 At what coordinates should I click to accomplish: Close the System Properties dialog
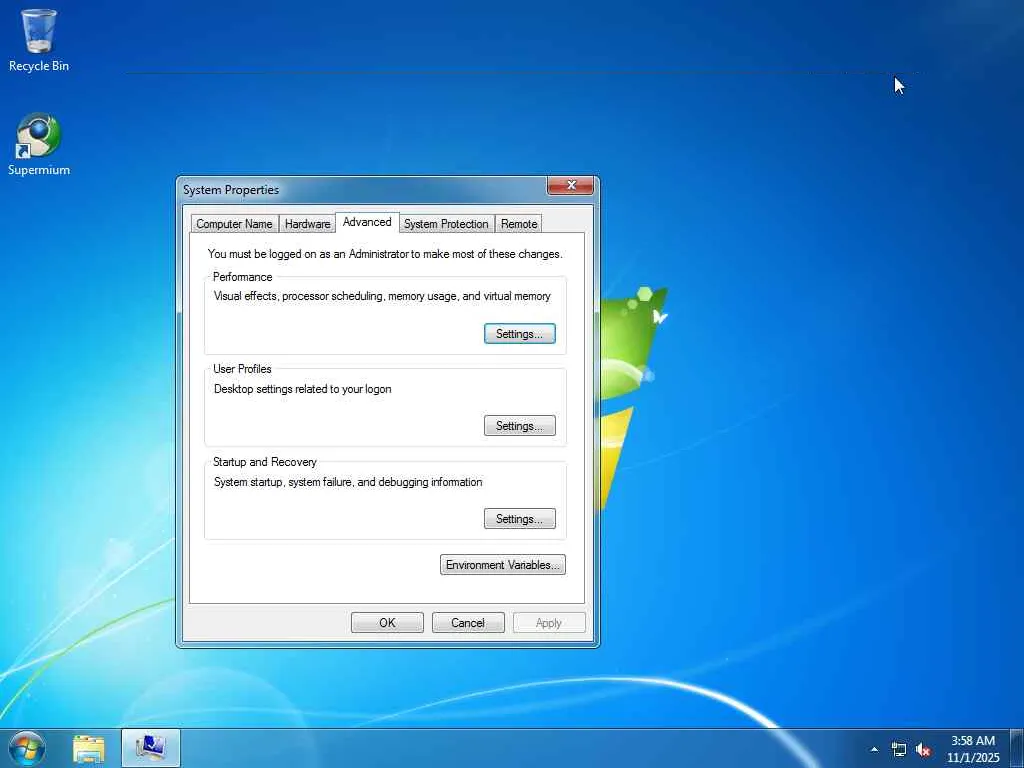pyautogui.click(x=571, y=185)
